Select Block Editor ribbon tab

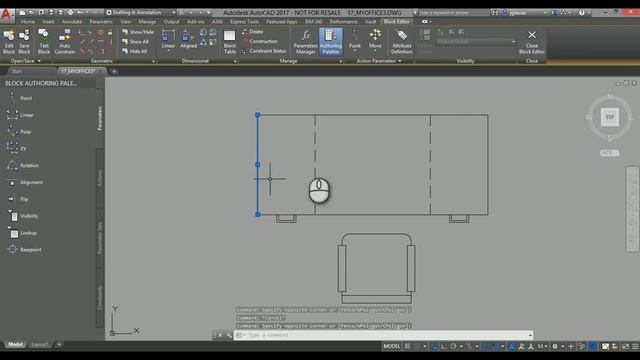(396, 22)
